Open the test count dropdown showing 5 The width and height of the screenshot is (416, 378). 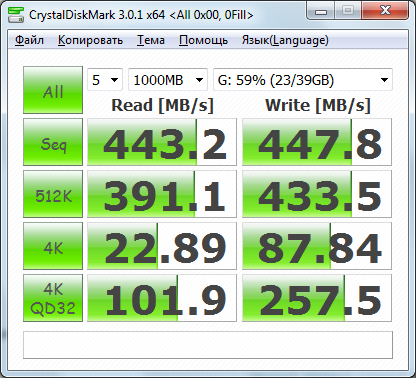105,80
